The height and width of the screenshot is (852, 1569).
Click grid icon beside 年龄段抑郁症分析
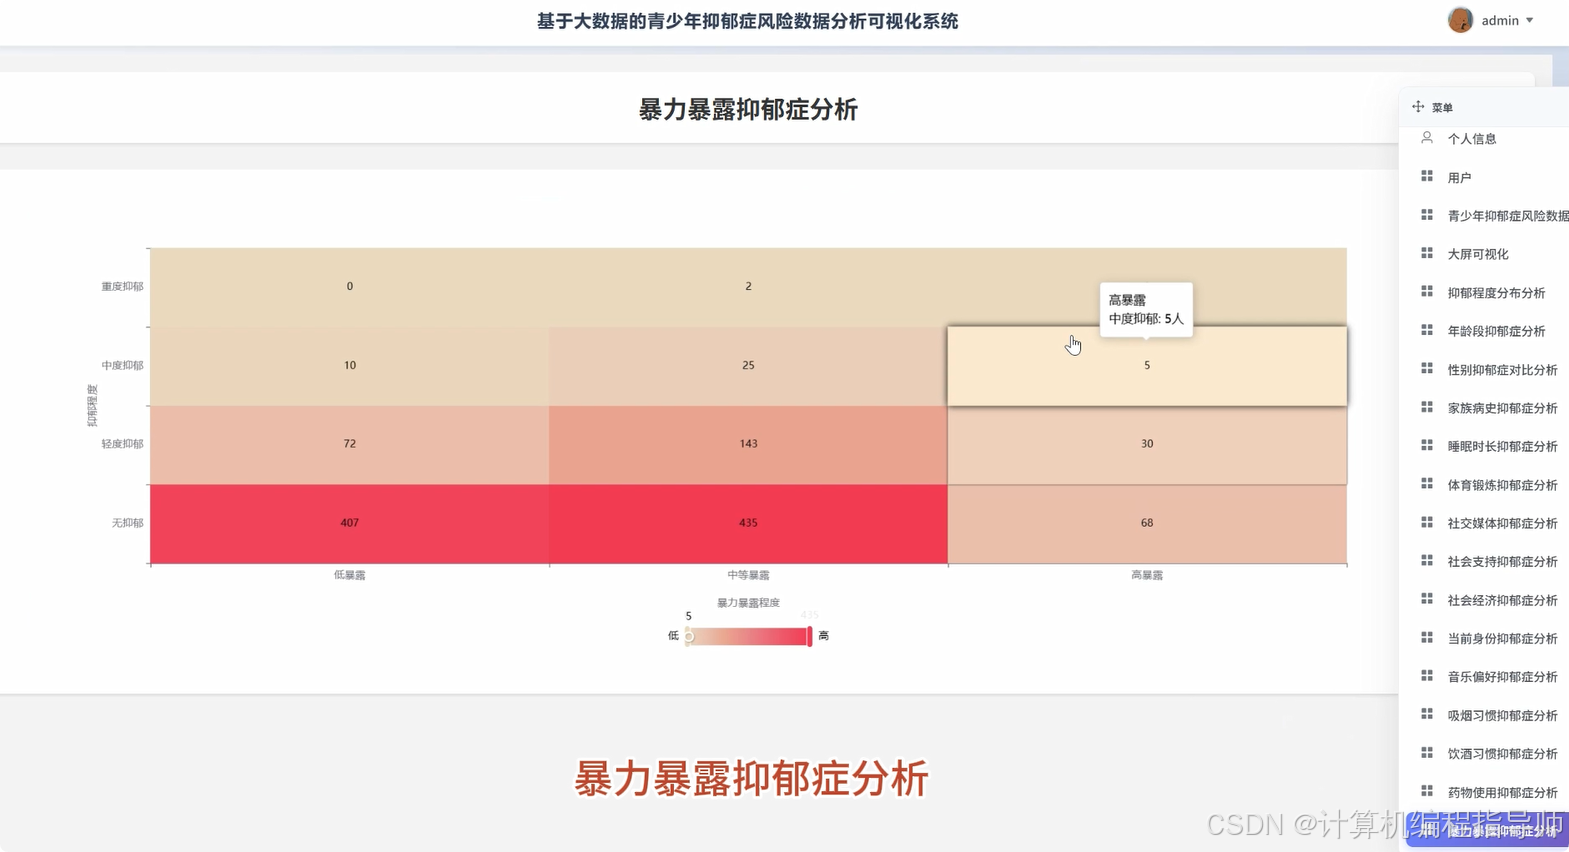[1427, 331]
